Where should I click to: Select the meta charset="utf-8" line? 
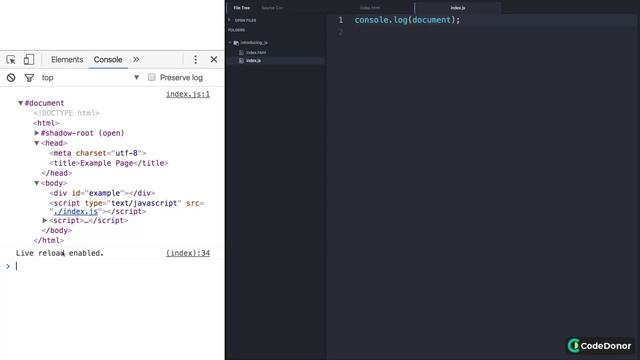(x=98, y=153)
